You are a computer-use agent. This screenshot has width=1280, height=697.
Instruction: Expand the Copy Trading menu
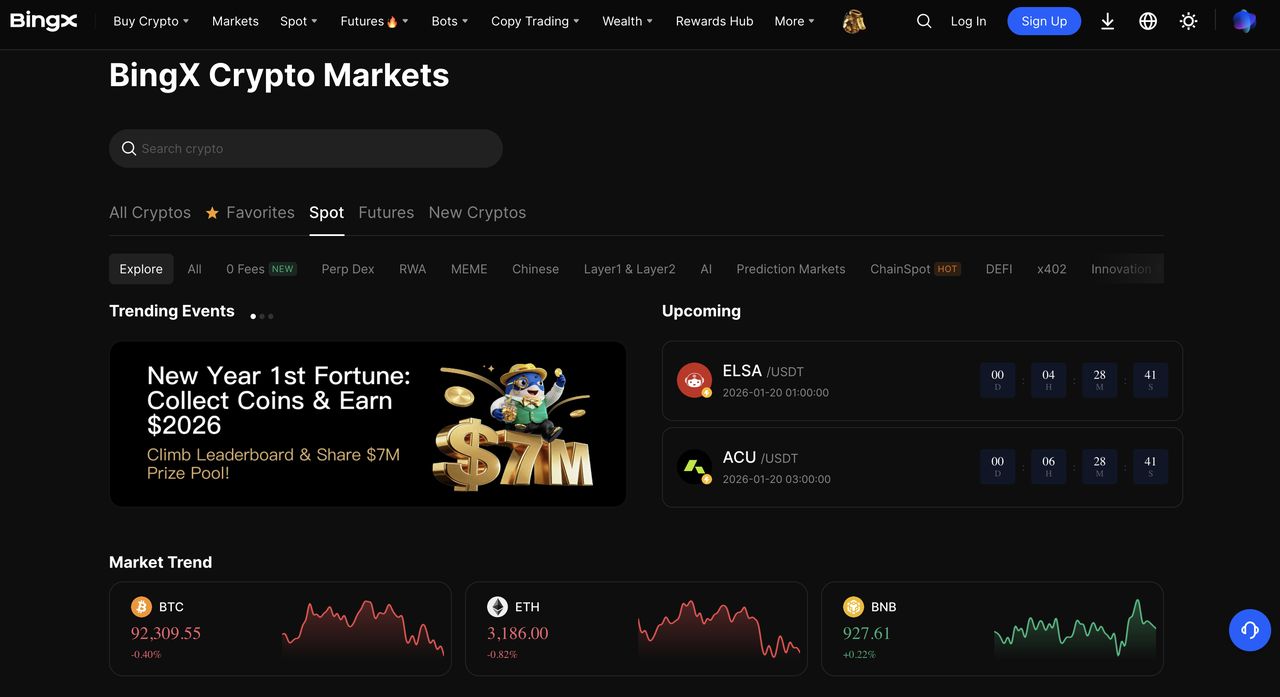(535, 21)
